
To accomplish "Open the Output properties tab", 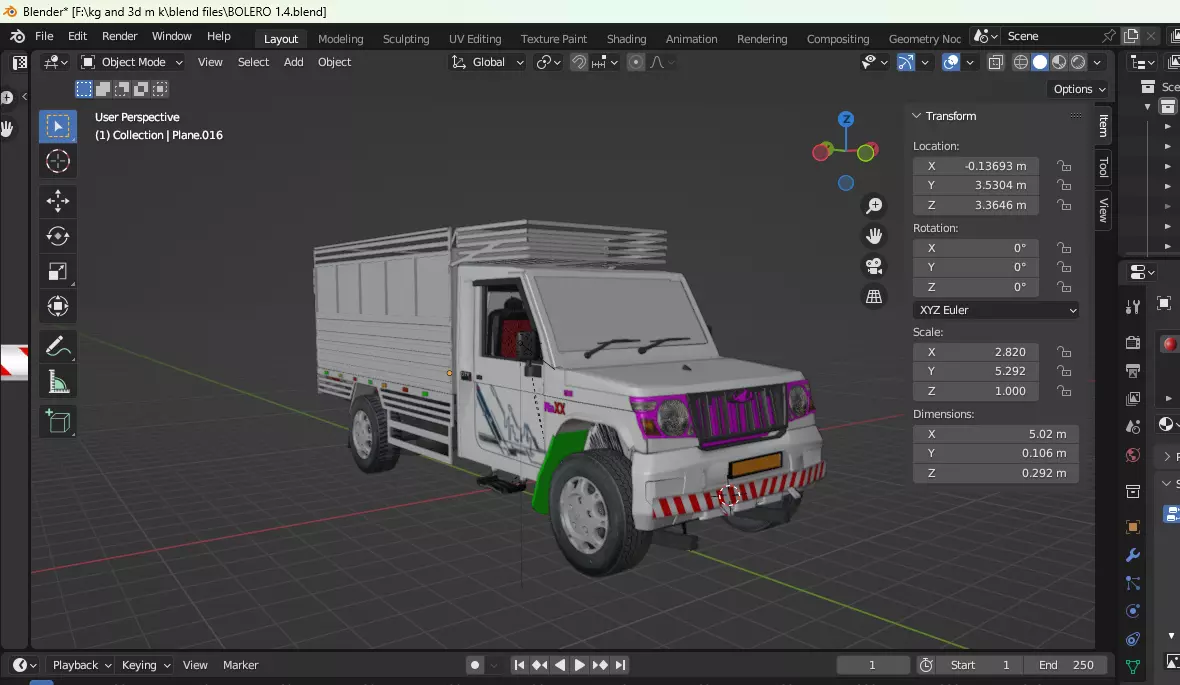I will [1133, 370].
